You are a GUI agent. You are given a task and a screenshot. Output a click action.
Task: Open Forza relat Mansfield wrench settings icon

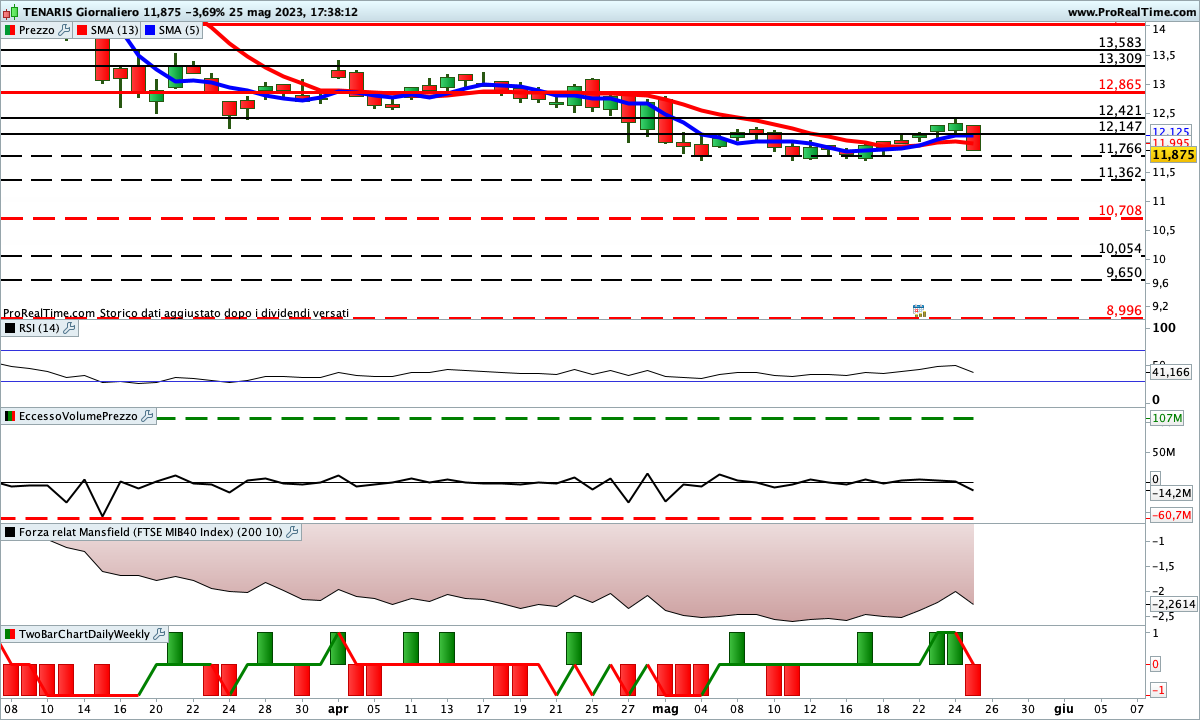[292, 532]
